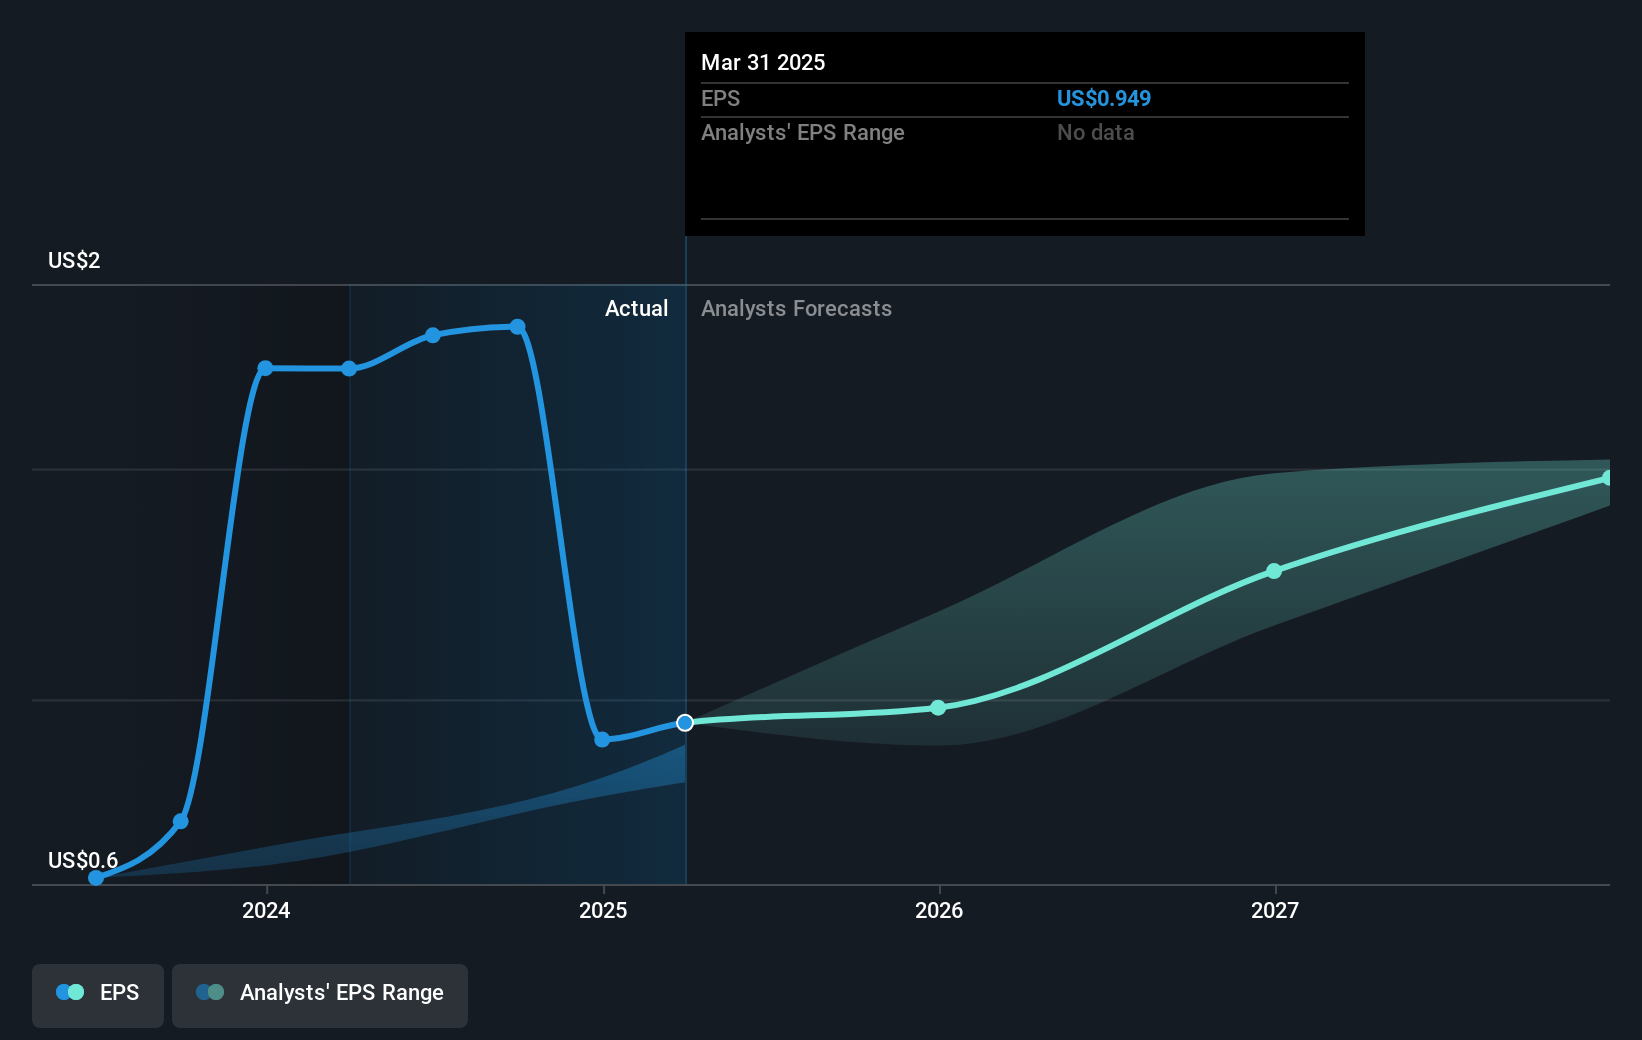Image resolution: width=1642 pixels, height=1040 pixels.
Task: Click the last forecast point at chart's right edge
Action: coord(1608,478)
